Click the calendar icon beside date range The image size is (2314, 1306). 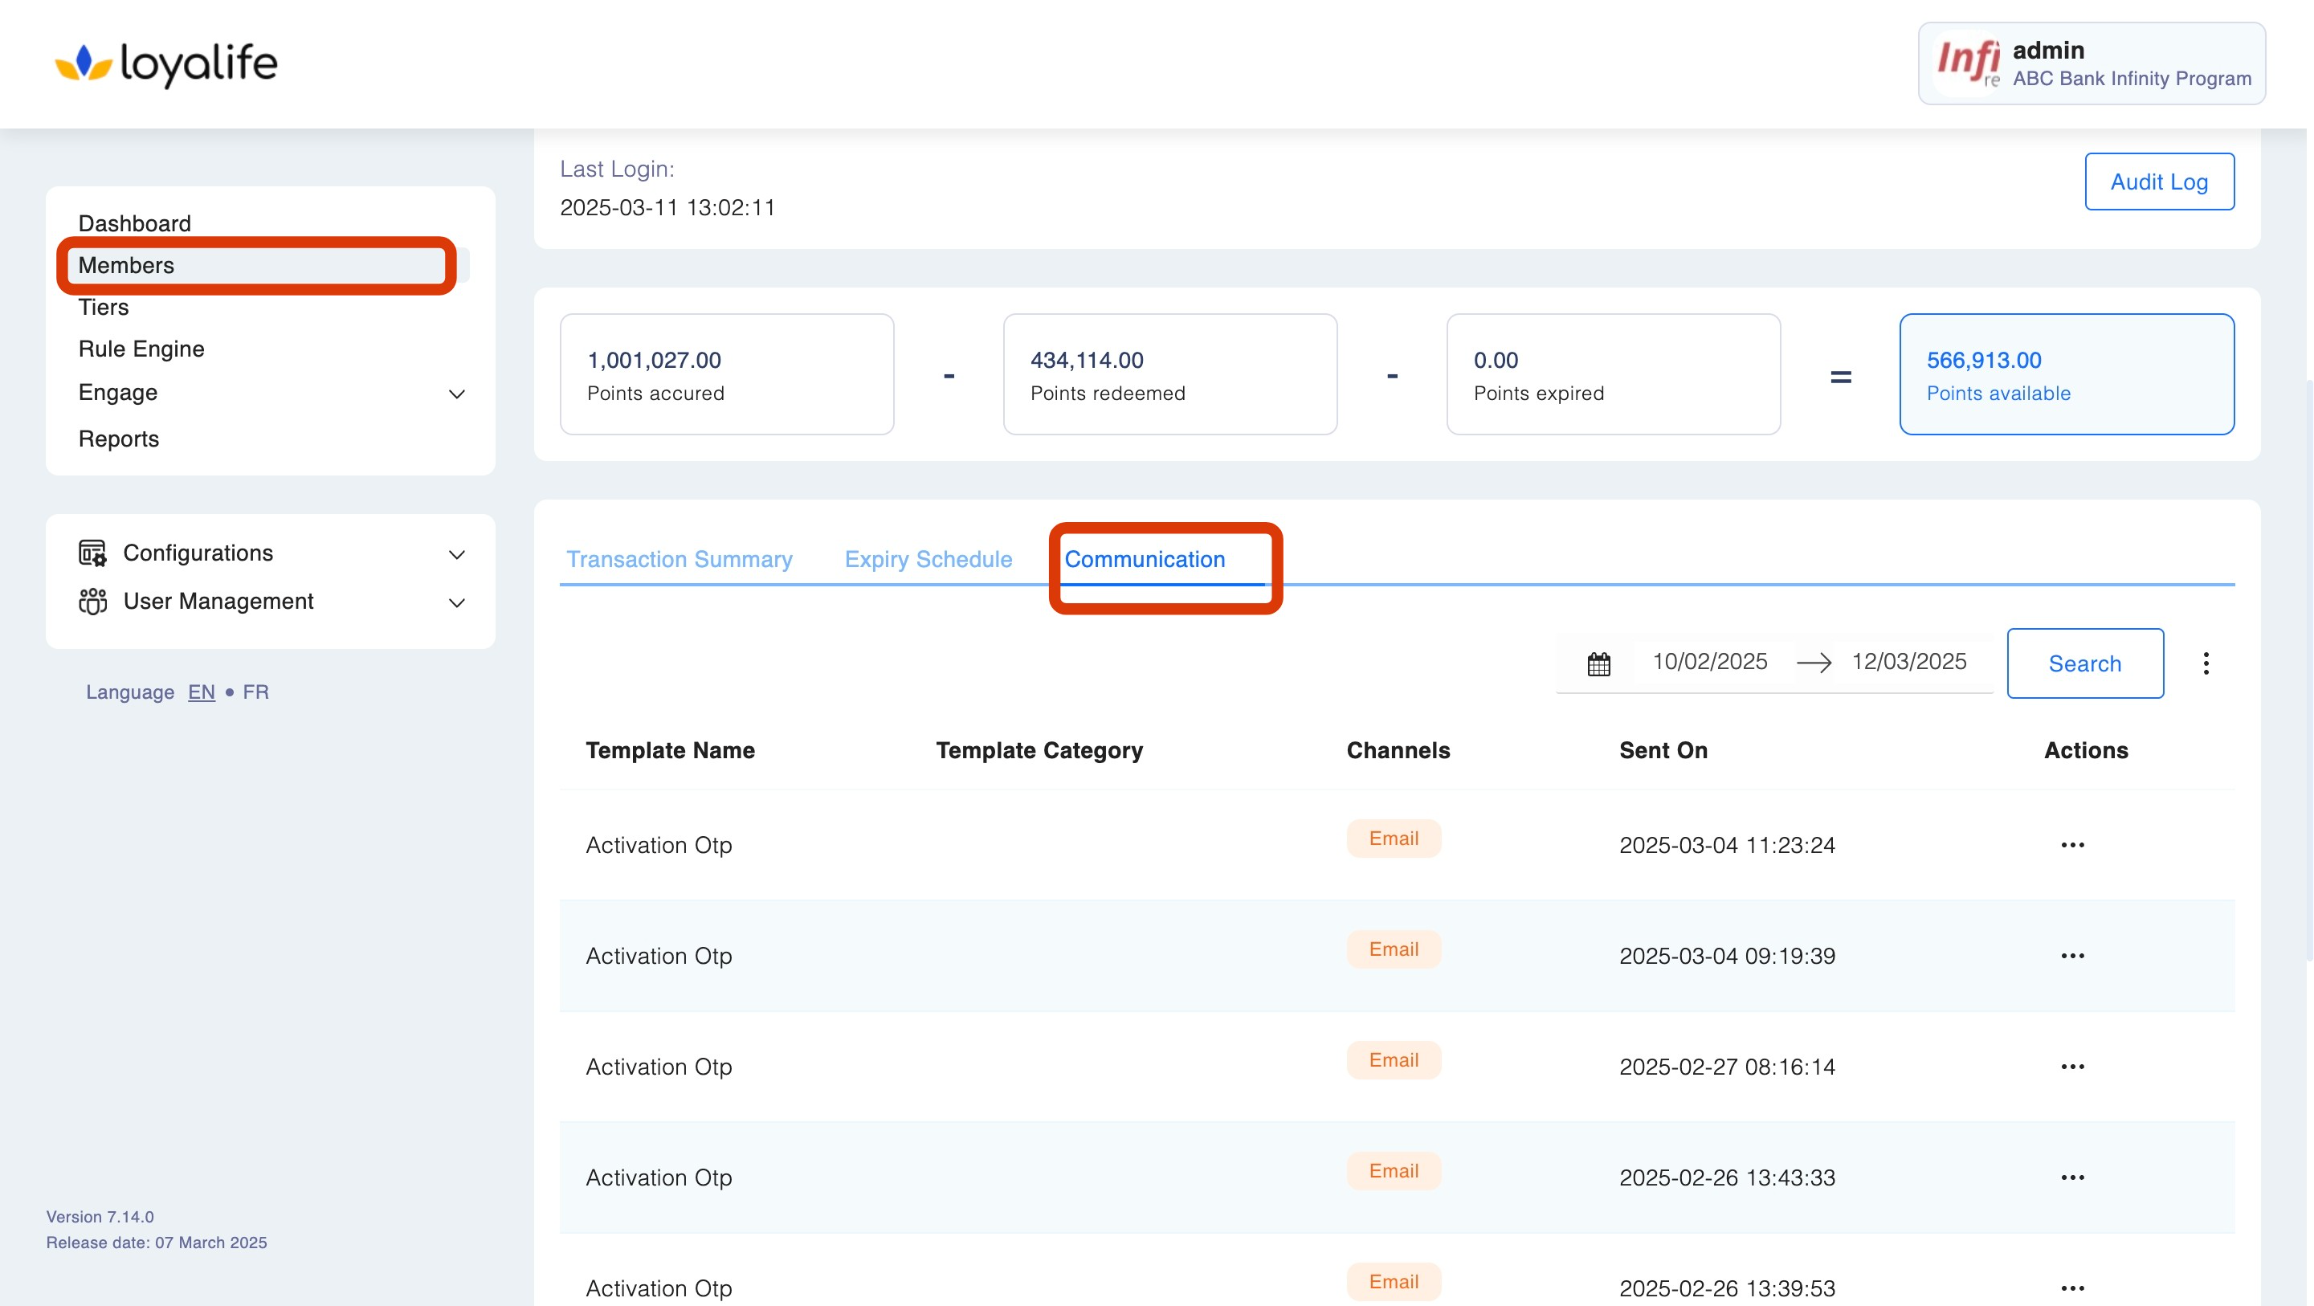(1598, 664)
